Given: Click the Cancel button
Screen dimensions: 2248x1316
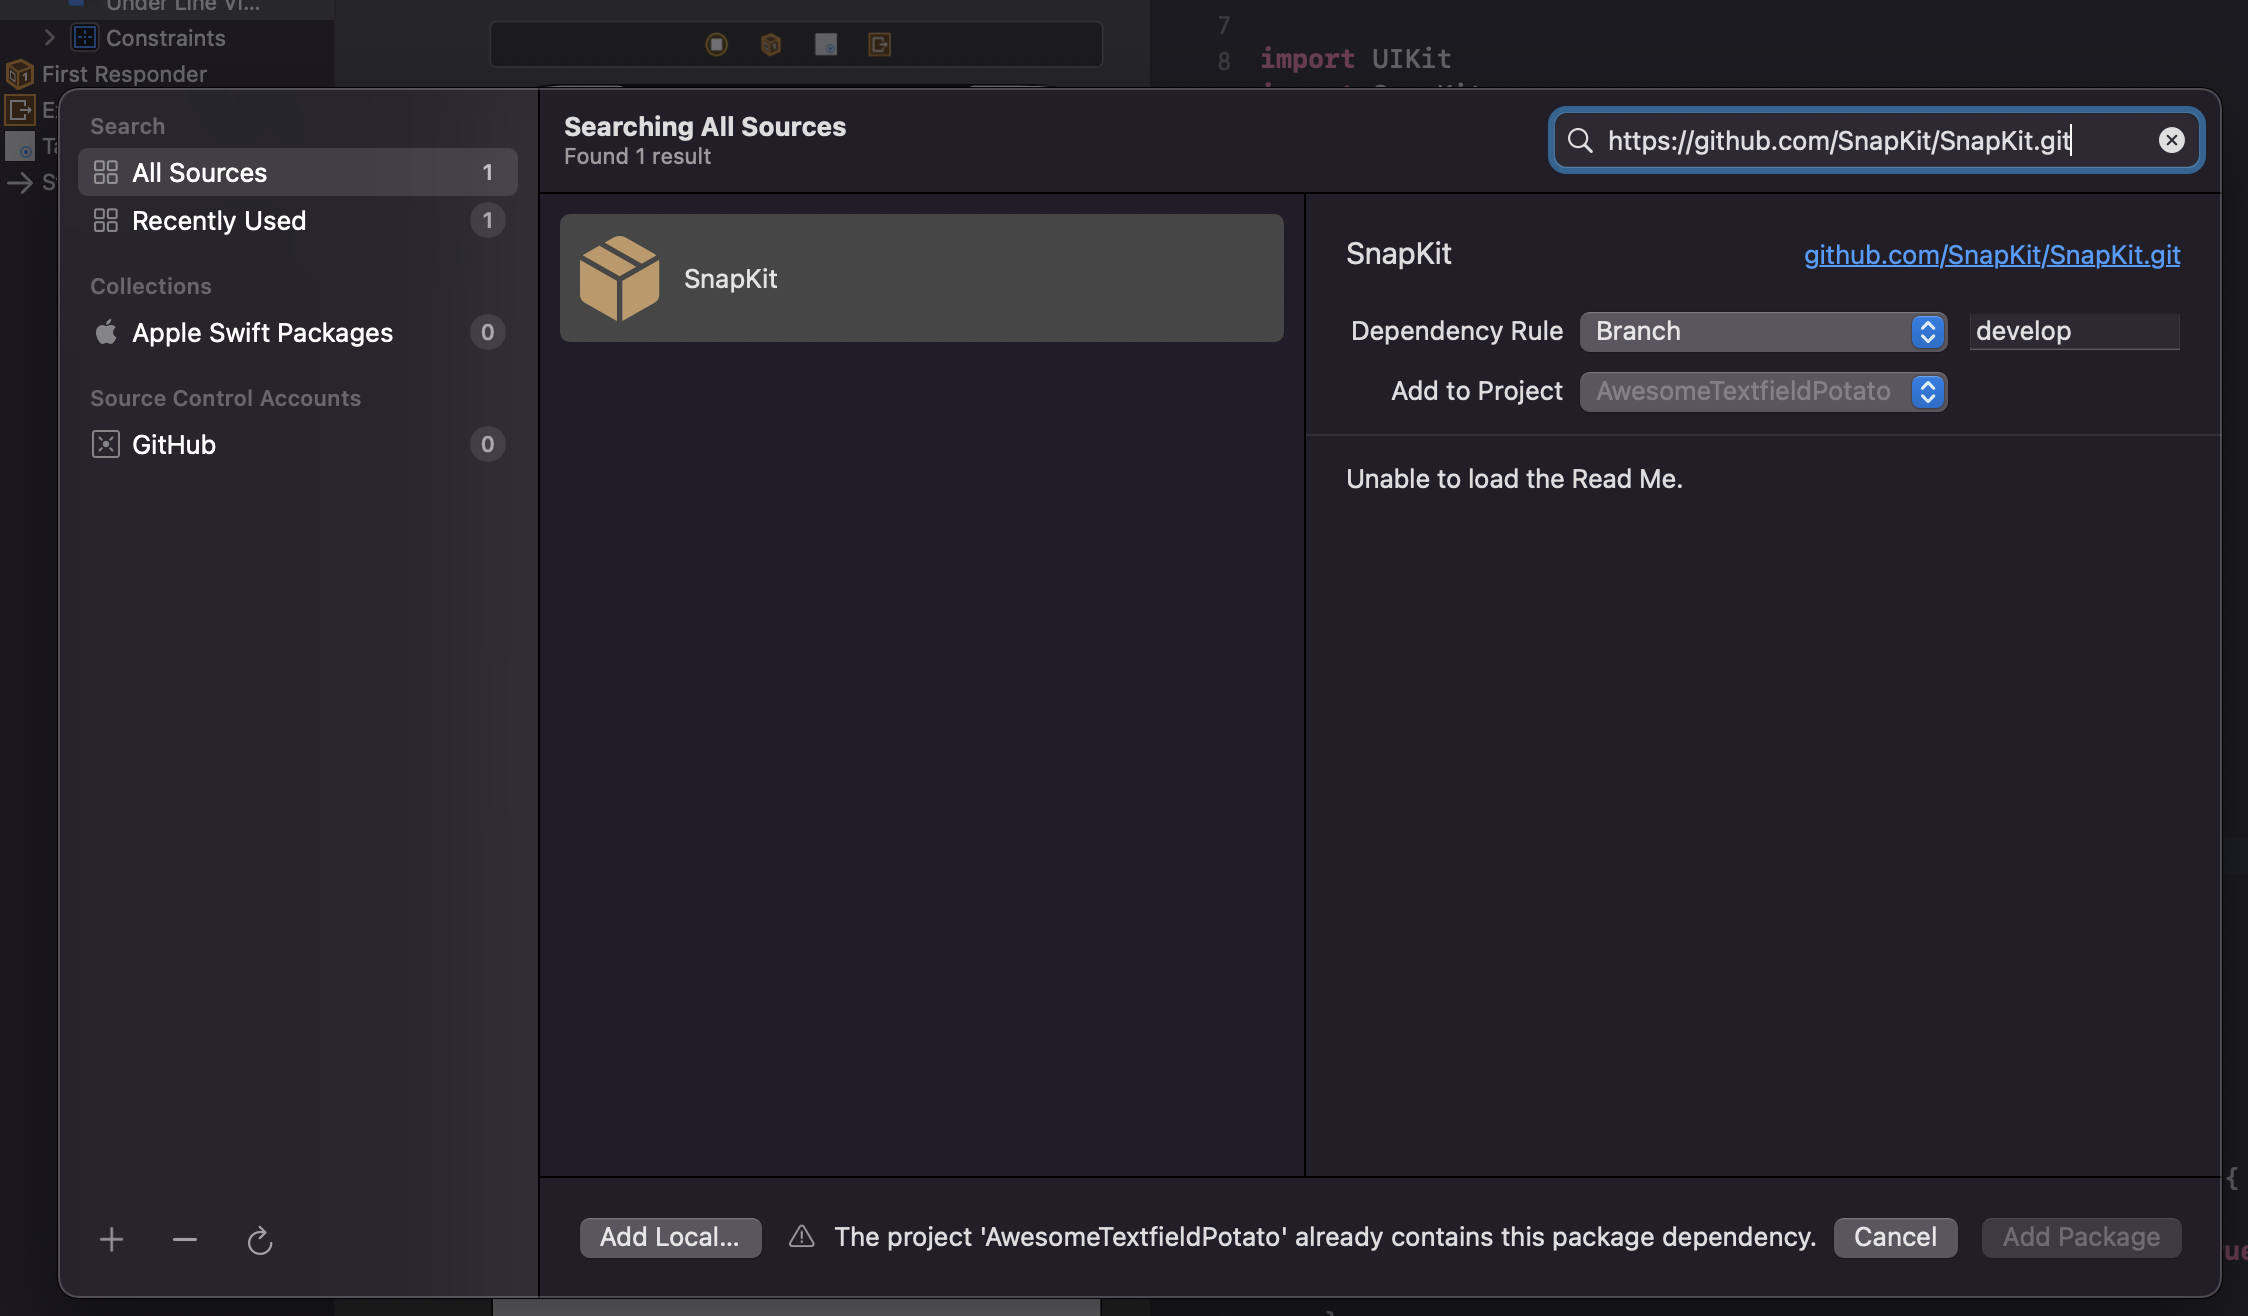Looking at the screenshot, I should (x=1895, y=1237).
